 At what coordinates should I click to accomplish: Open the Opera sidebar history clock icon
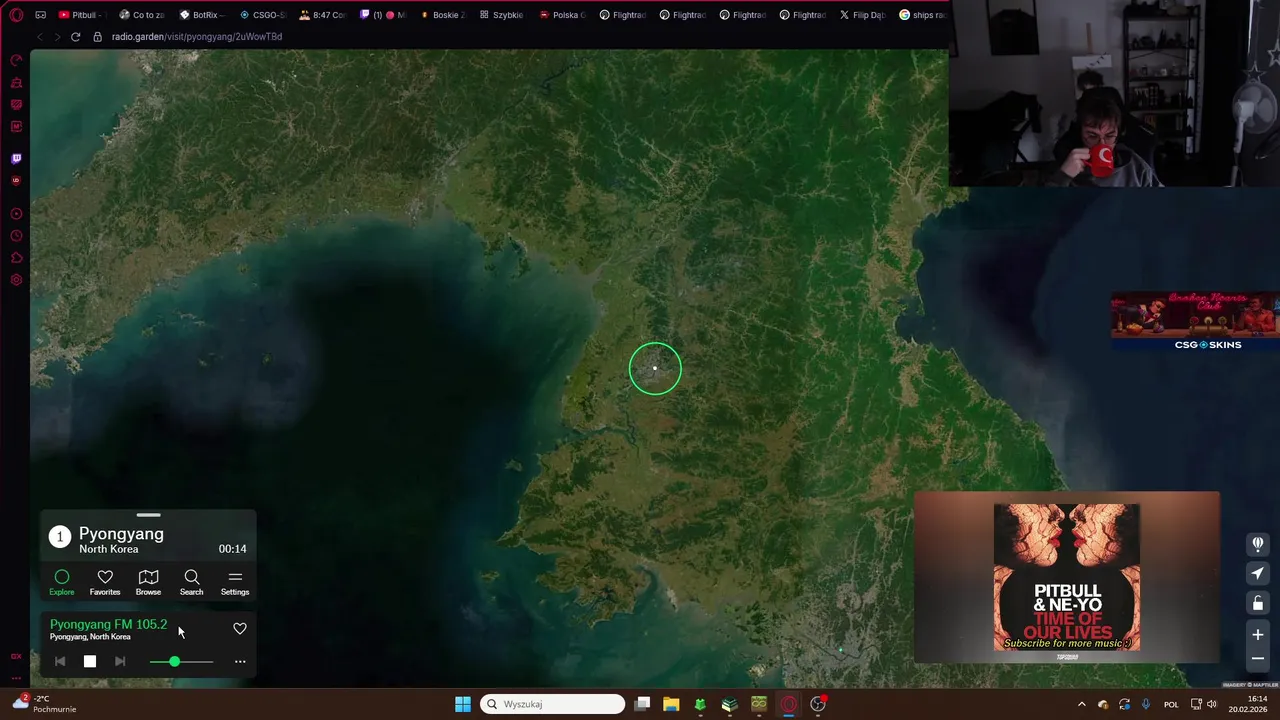click(16, 236)
